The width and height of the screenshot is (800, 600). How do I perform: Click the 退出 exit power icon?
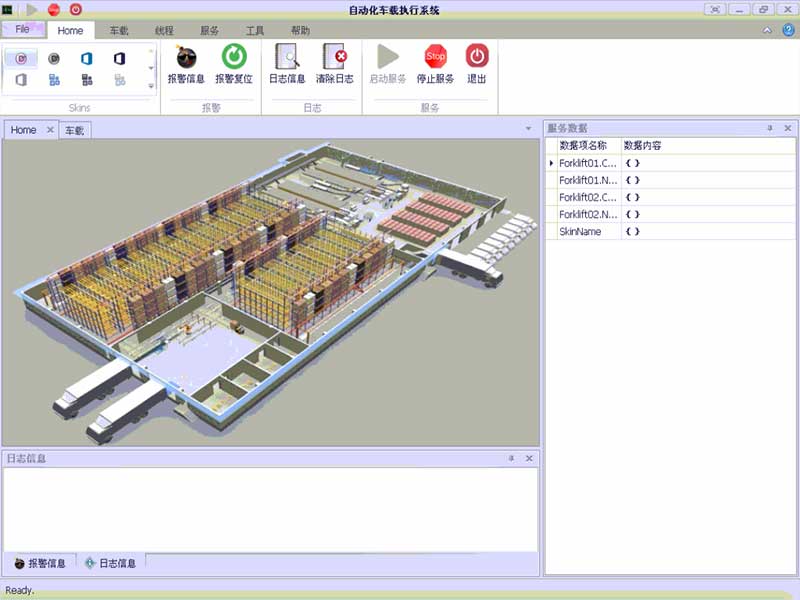(x=477, y=64)
